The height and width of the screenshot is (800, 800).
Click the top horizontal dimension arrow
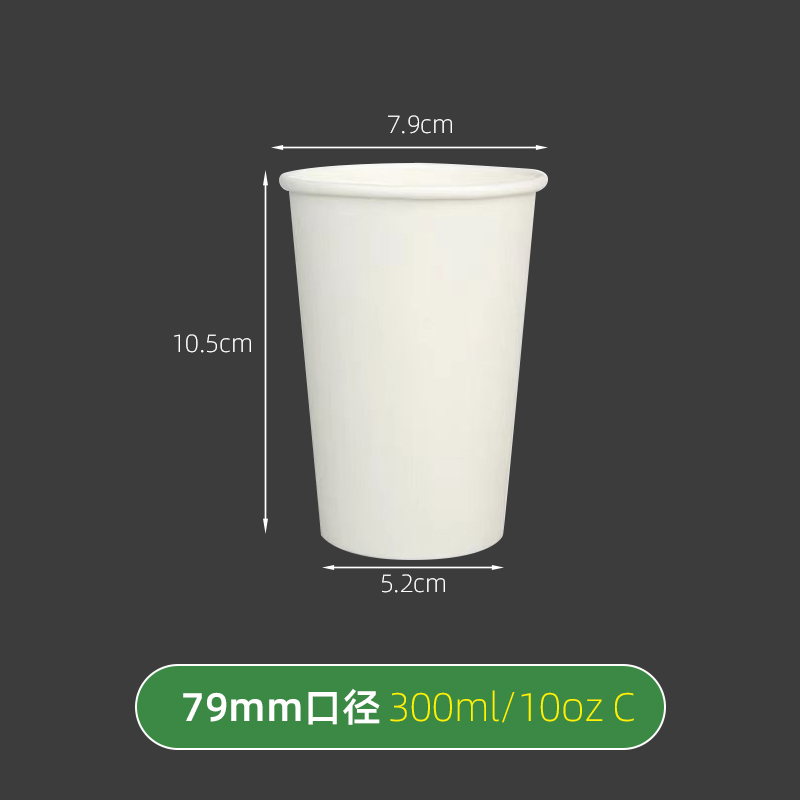(409, 147)
